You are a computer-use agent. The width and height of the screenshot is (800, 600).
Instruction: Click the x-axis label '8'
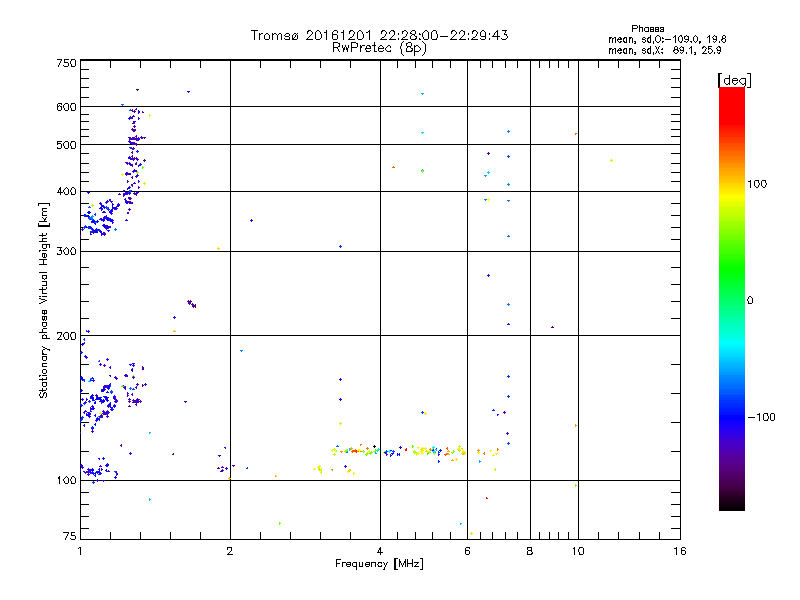point(530,551)
